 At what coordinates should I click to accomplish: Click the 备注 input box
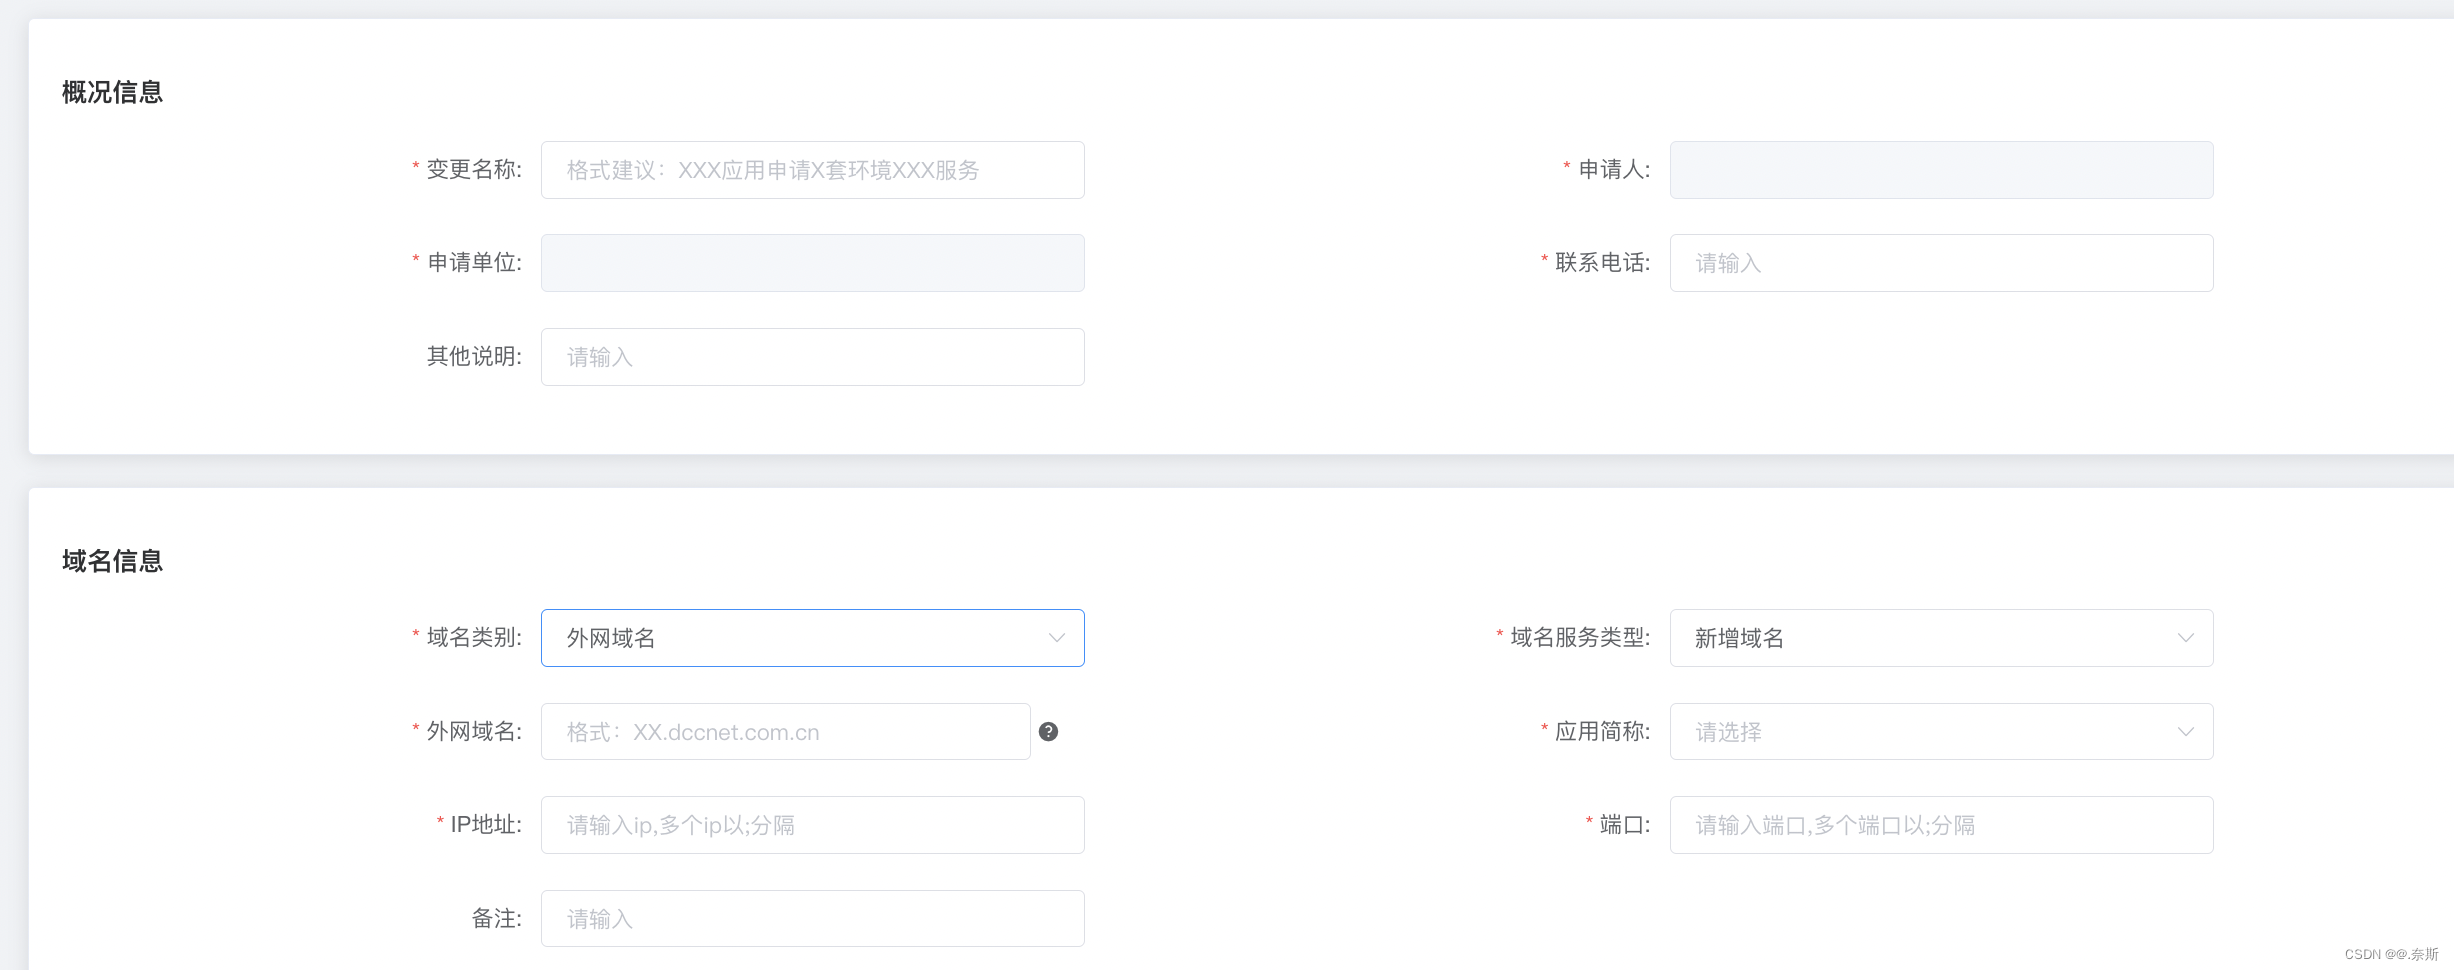tap(811, 917)
